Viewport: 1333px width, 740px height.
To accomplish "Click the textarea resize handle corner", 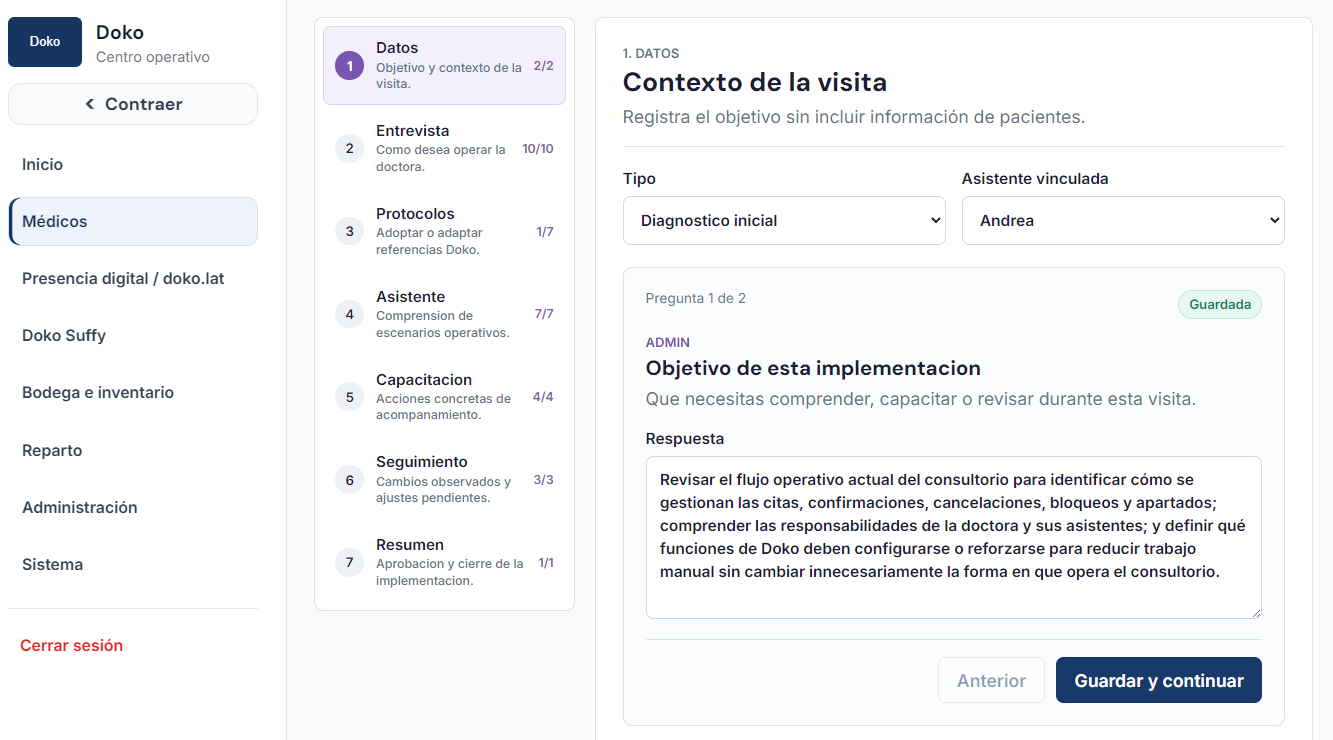I will click(x=1255, y=613).
